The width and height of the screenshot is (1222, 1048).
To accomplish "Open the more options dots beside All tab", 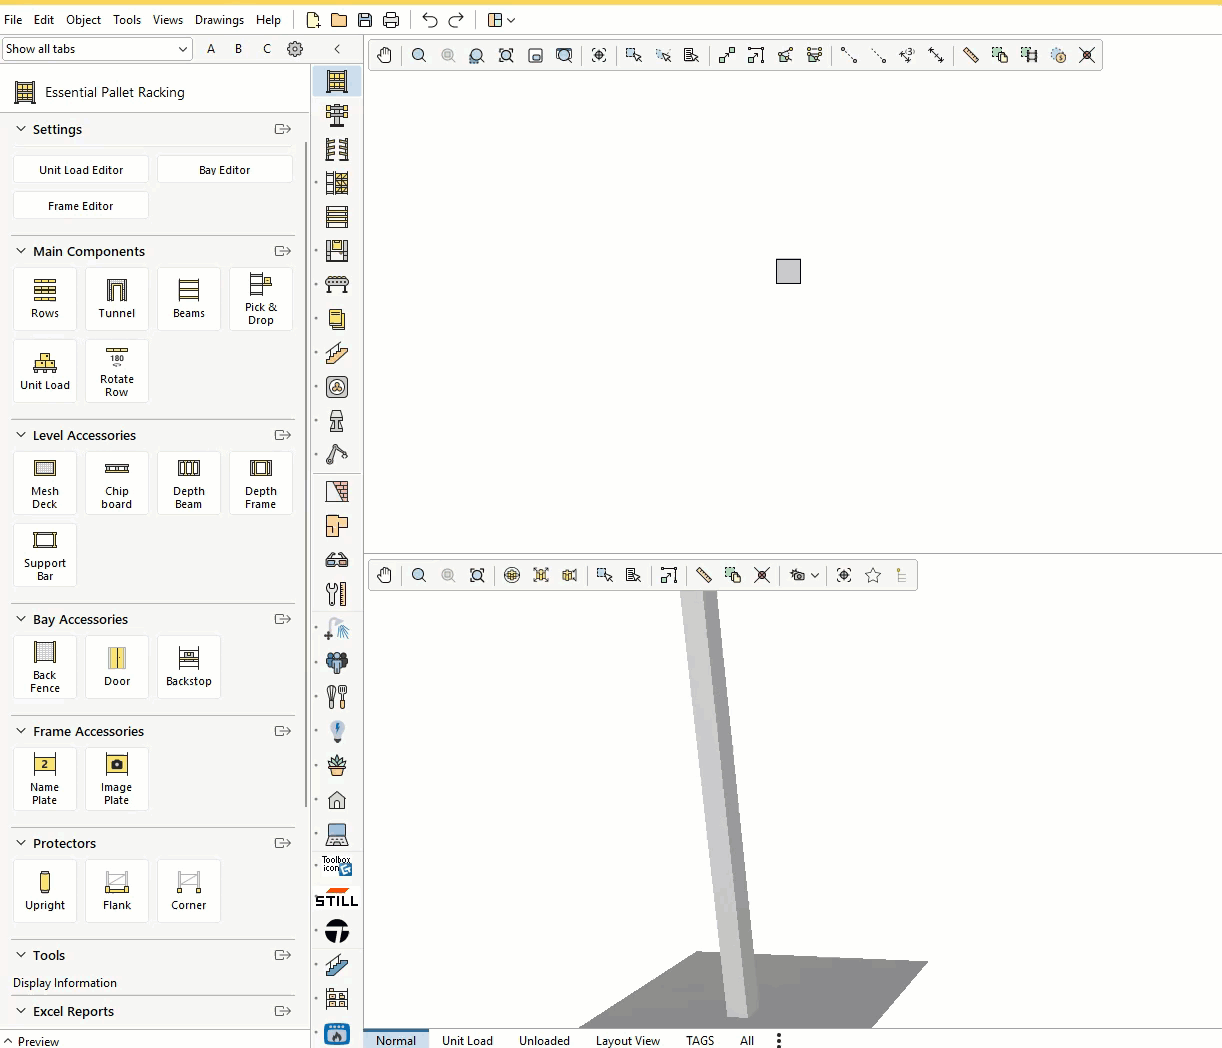I will [779, 1040].
